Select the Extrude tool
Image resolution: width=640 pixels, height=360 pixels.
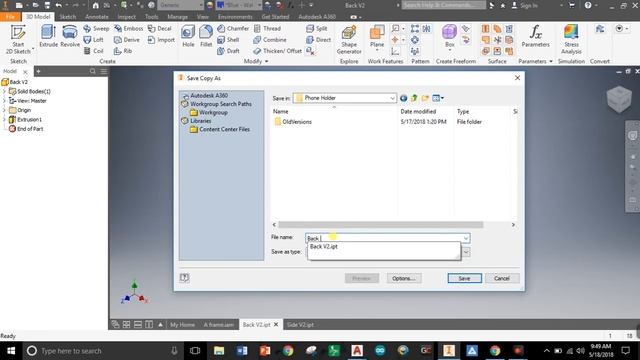(x=48, y=36)
